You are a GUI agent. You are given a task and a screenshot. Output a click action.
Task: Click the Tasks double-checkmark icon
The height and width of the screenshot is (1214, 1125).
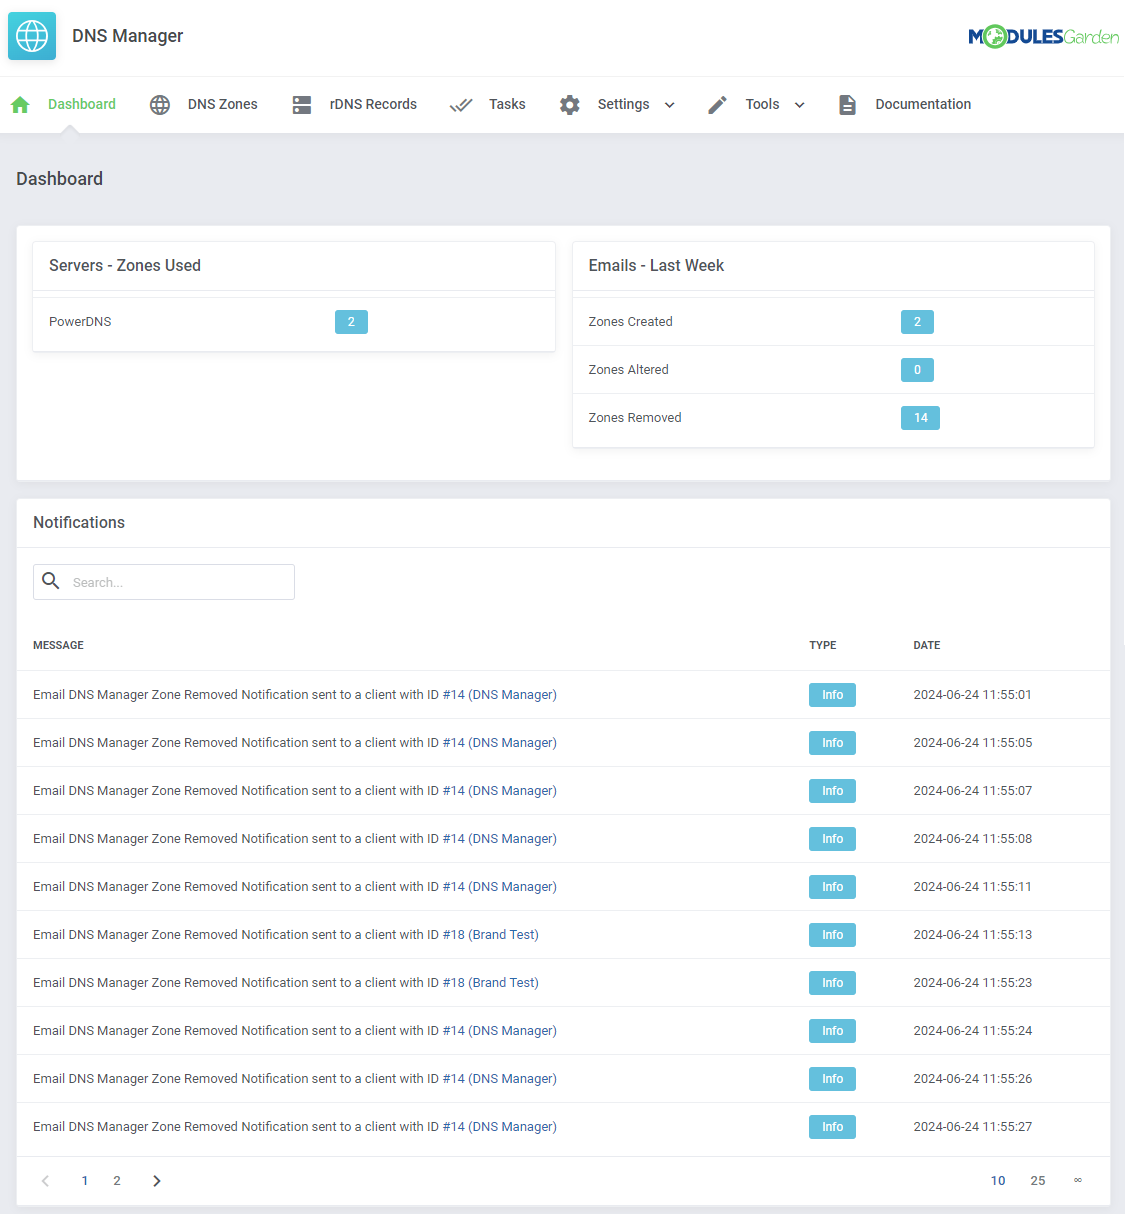pos(461,105)
